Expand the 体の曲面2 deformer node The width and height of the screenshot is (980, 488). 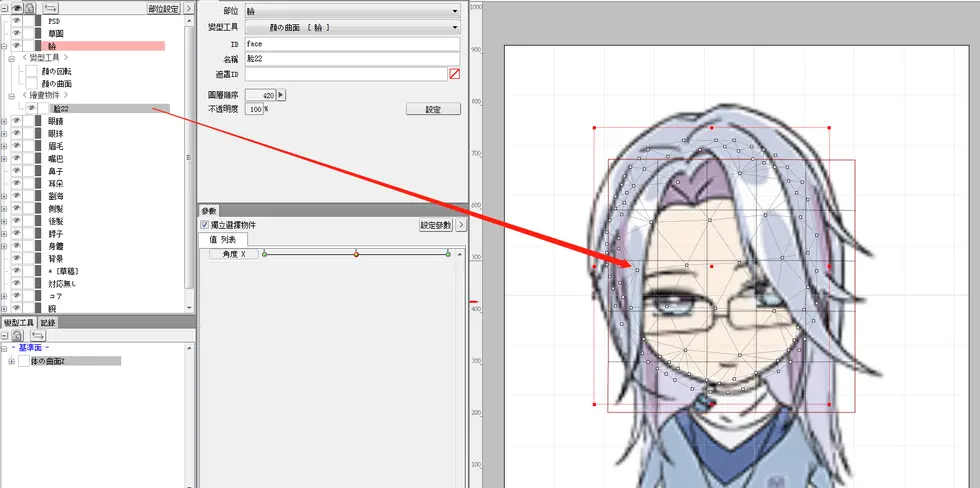12,362
